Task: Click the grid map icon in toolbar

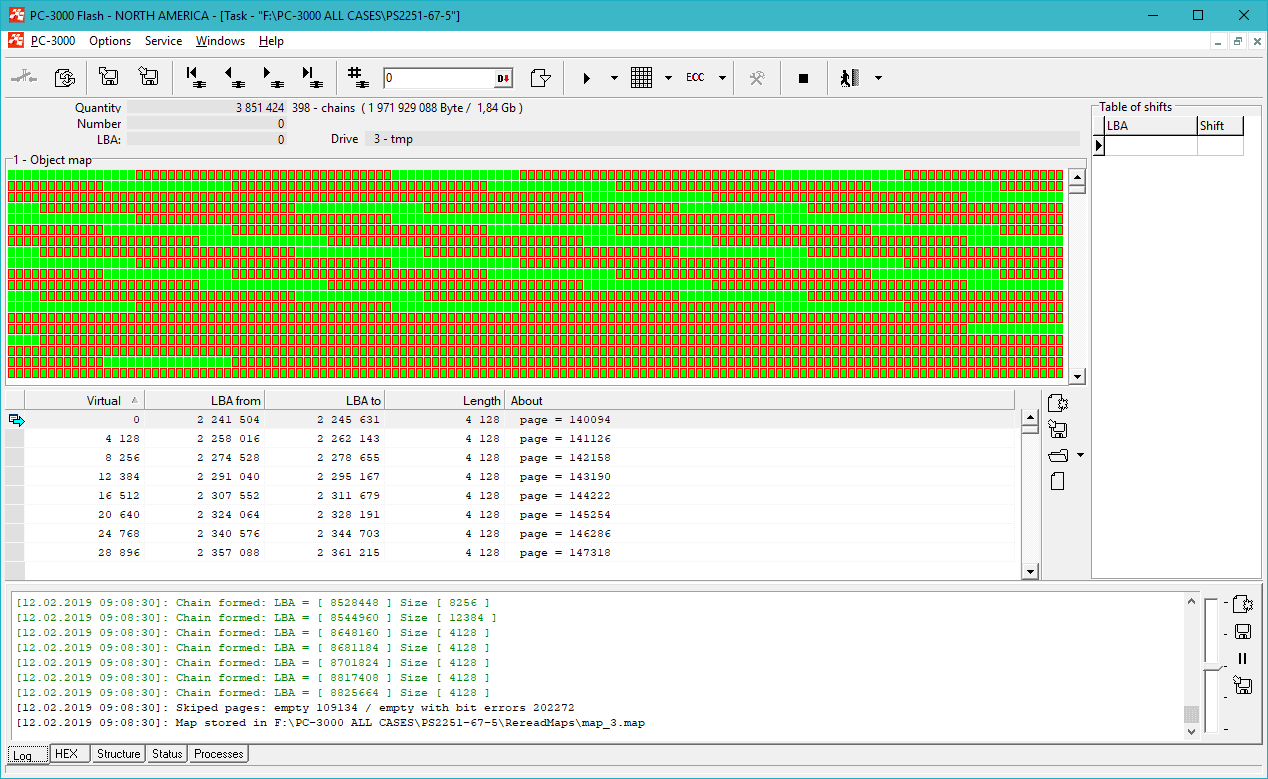Action: click(642, 78)
